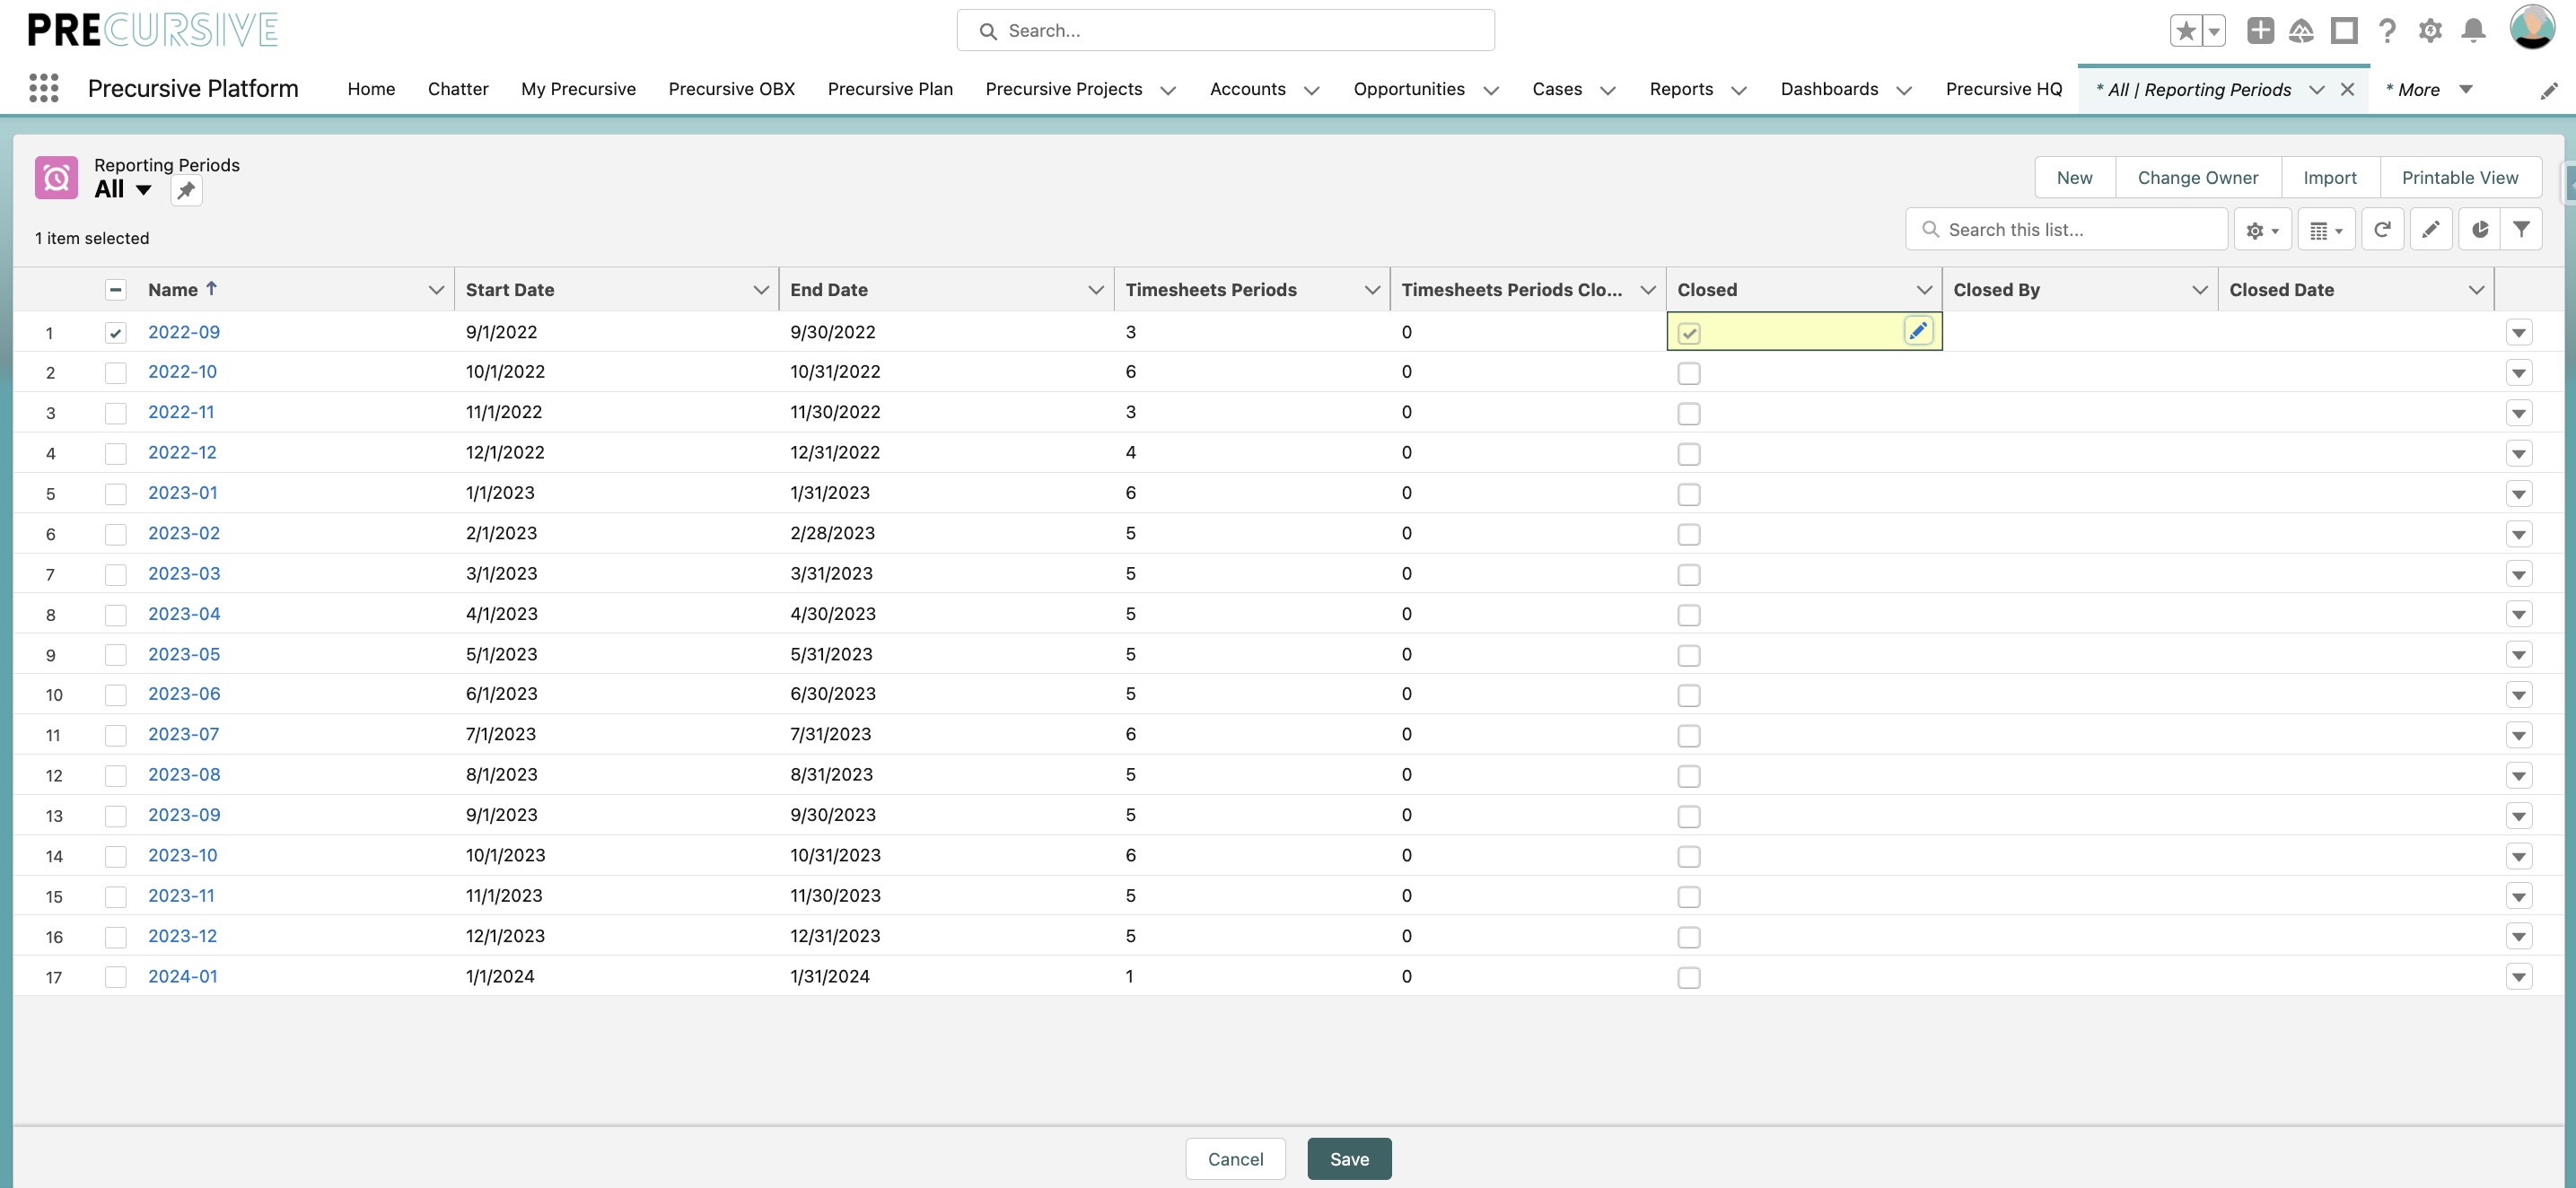Click the Favorites star icon

[x=2186, y=31]
